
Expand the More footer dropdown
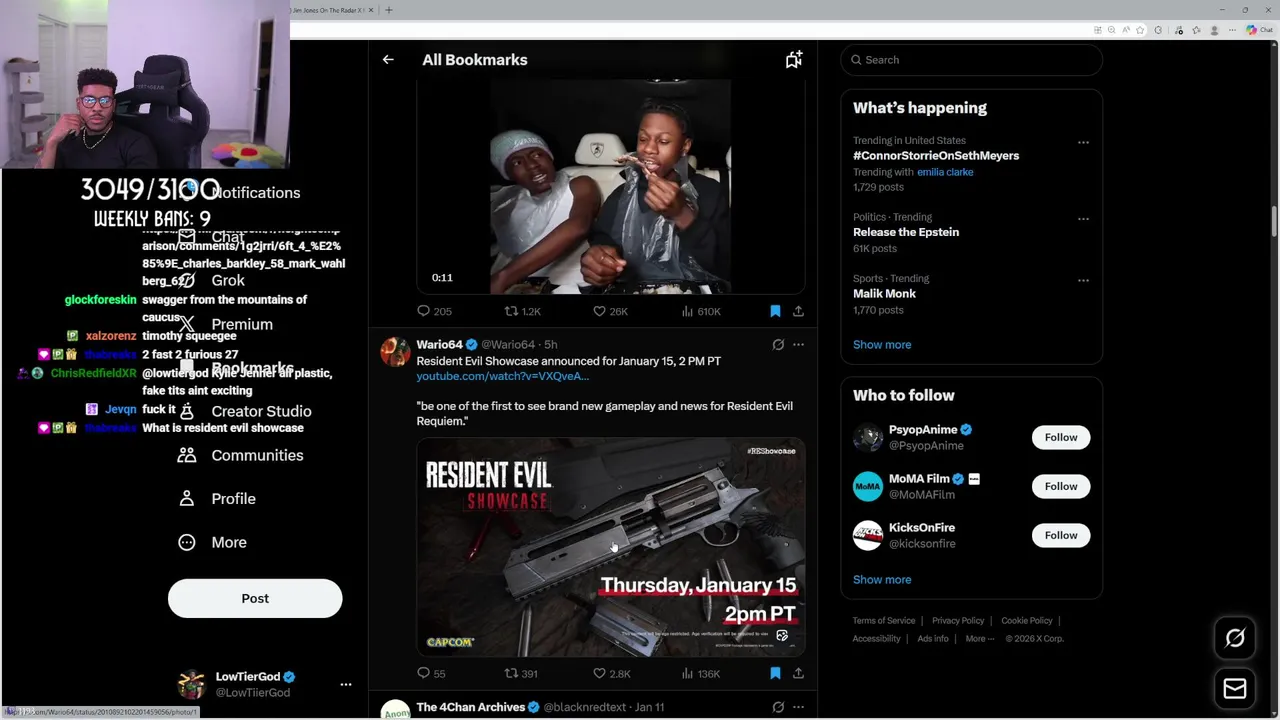click(x=980, y=639)
